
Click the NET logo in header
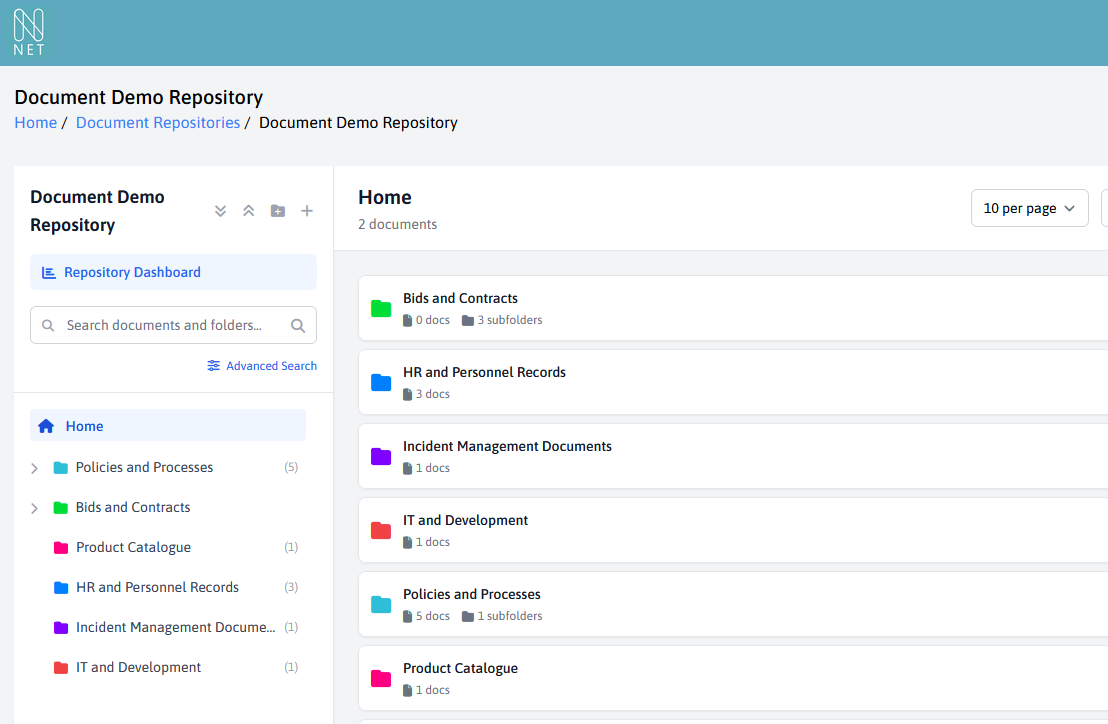pos(29,32)
